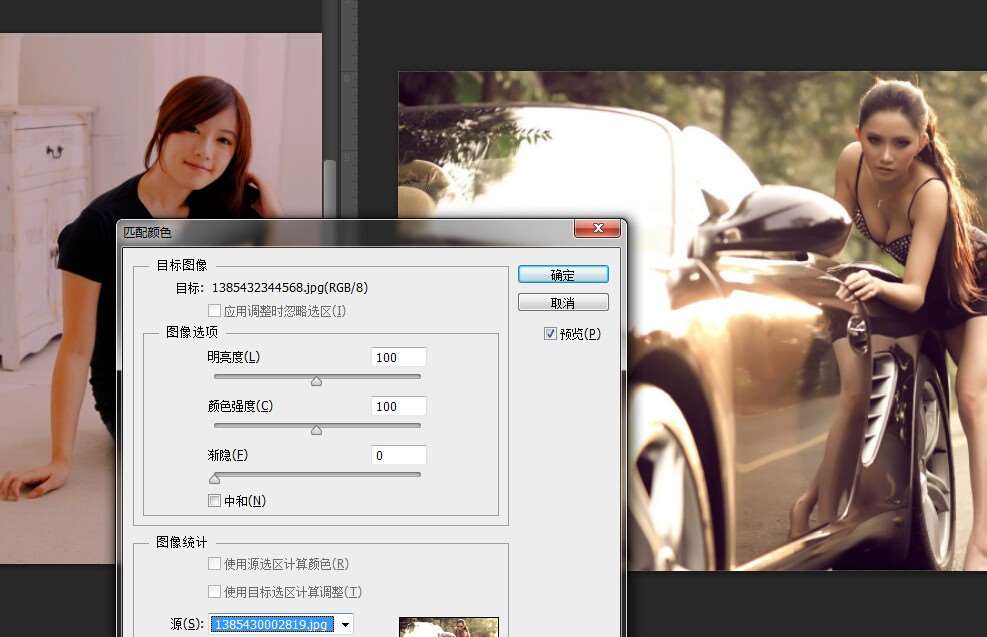
Task: Confirm with the 确定 button
Action: pos(563,275)
